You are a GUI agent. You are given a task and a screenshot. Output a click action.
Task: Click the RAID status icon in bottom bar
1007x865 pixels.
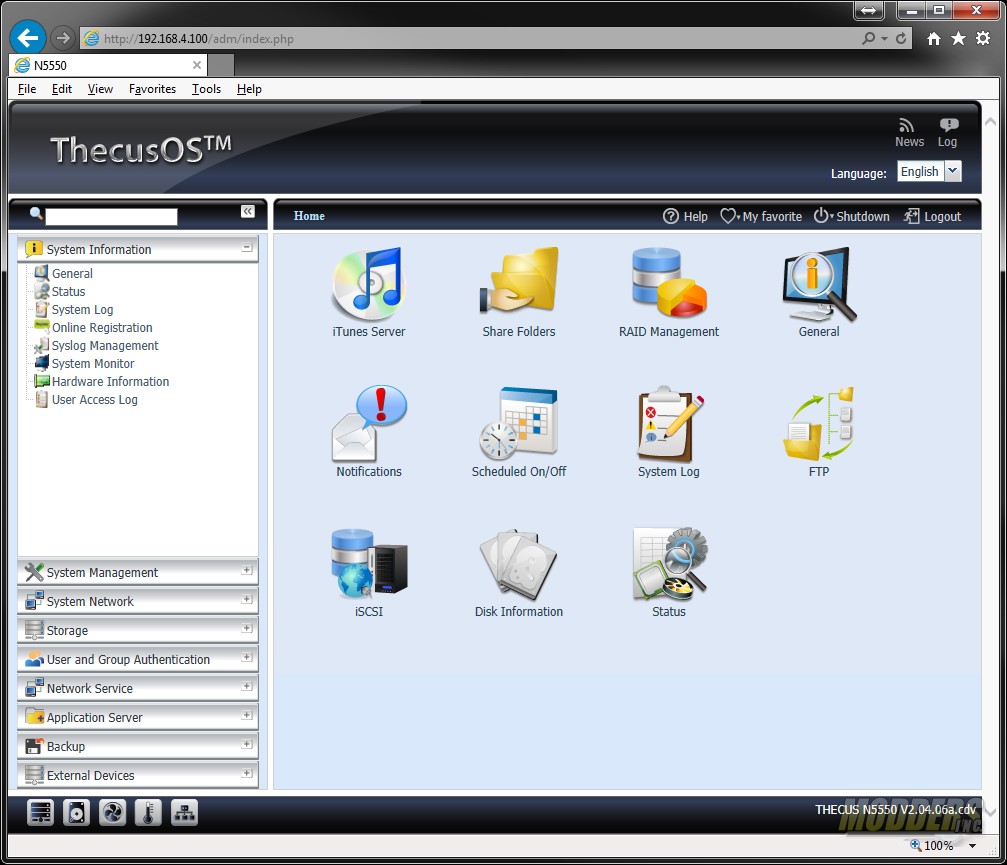(x=40, y=813)
